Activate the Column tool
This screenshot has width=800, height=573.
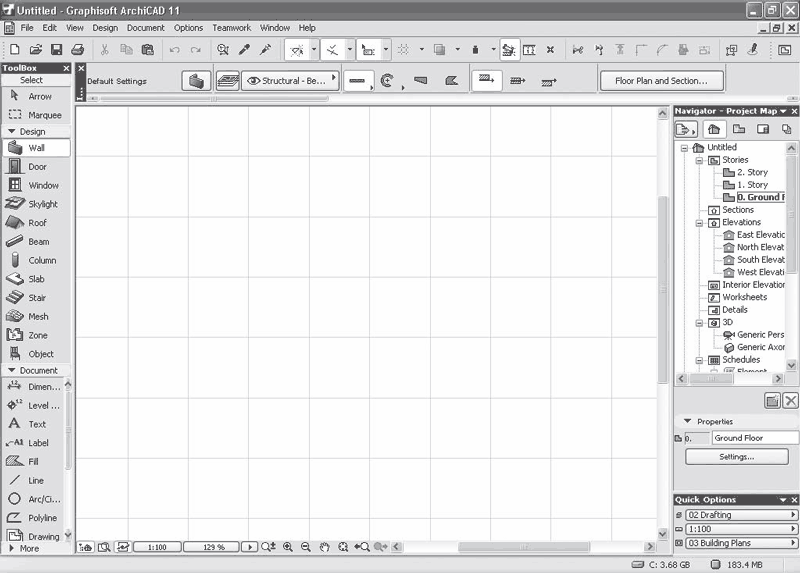point(41,260)
